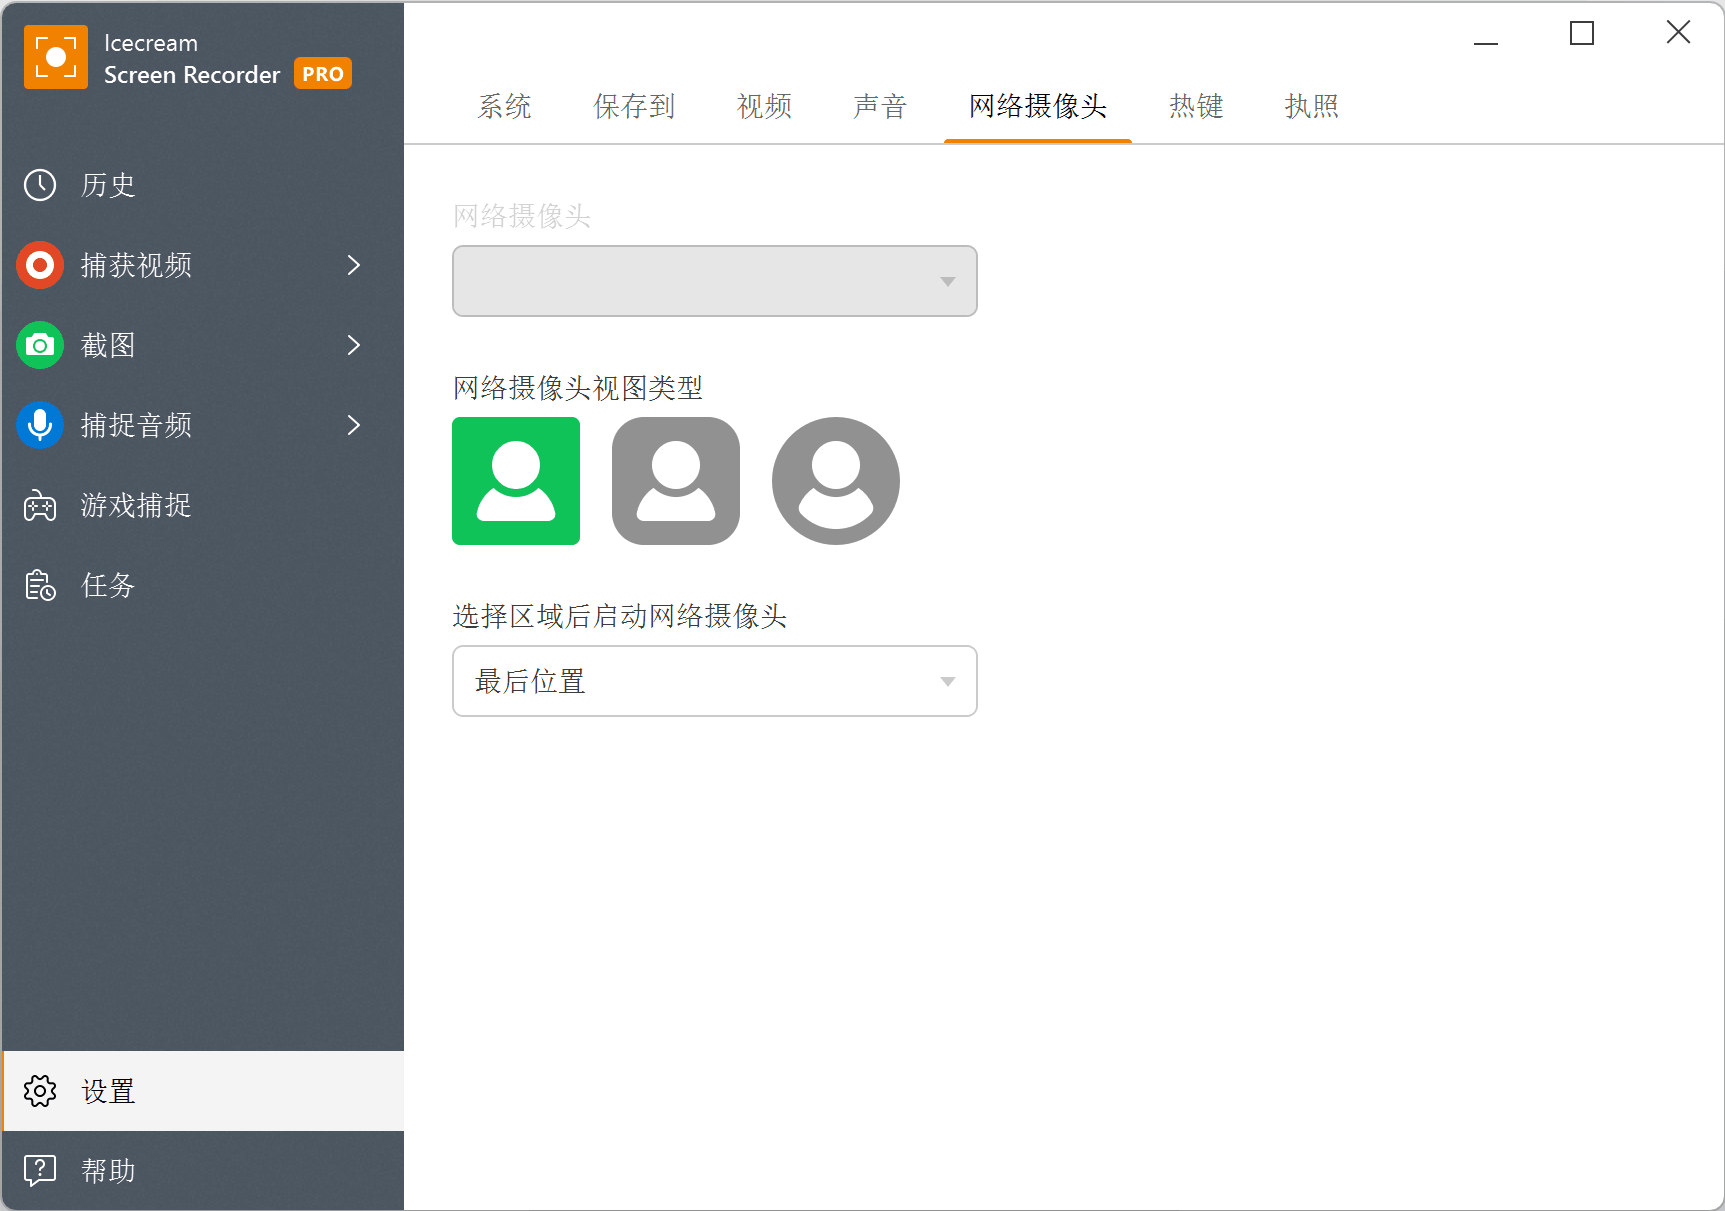This screenshot has width=1725, height=1211.
Task: Select the circular webcam view type
Action: click(836, 481)
